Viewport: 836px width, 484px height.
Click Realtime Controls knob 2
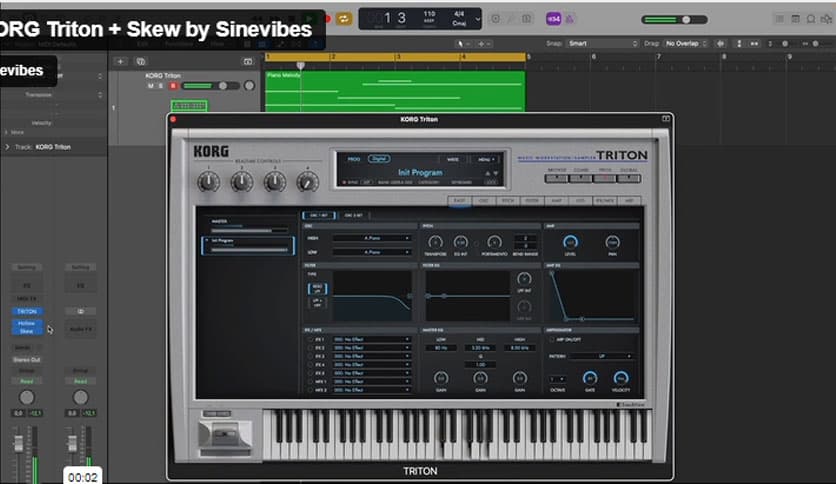point(242,182)
